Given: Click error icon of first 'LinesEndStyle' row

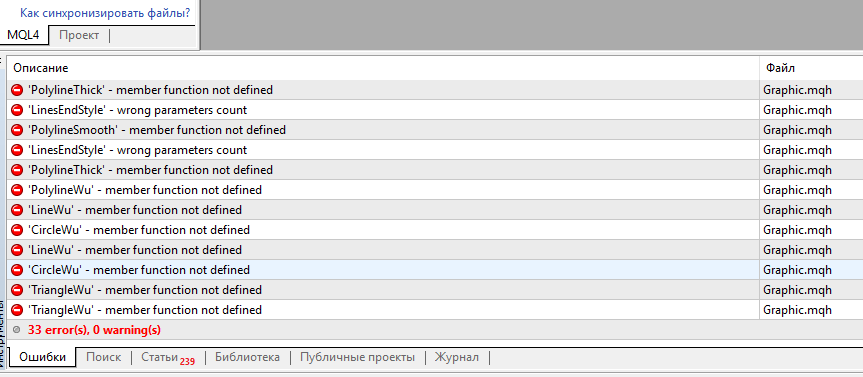Looking at the screenshot, I should (x=18, y=110).
